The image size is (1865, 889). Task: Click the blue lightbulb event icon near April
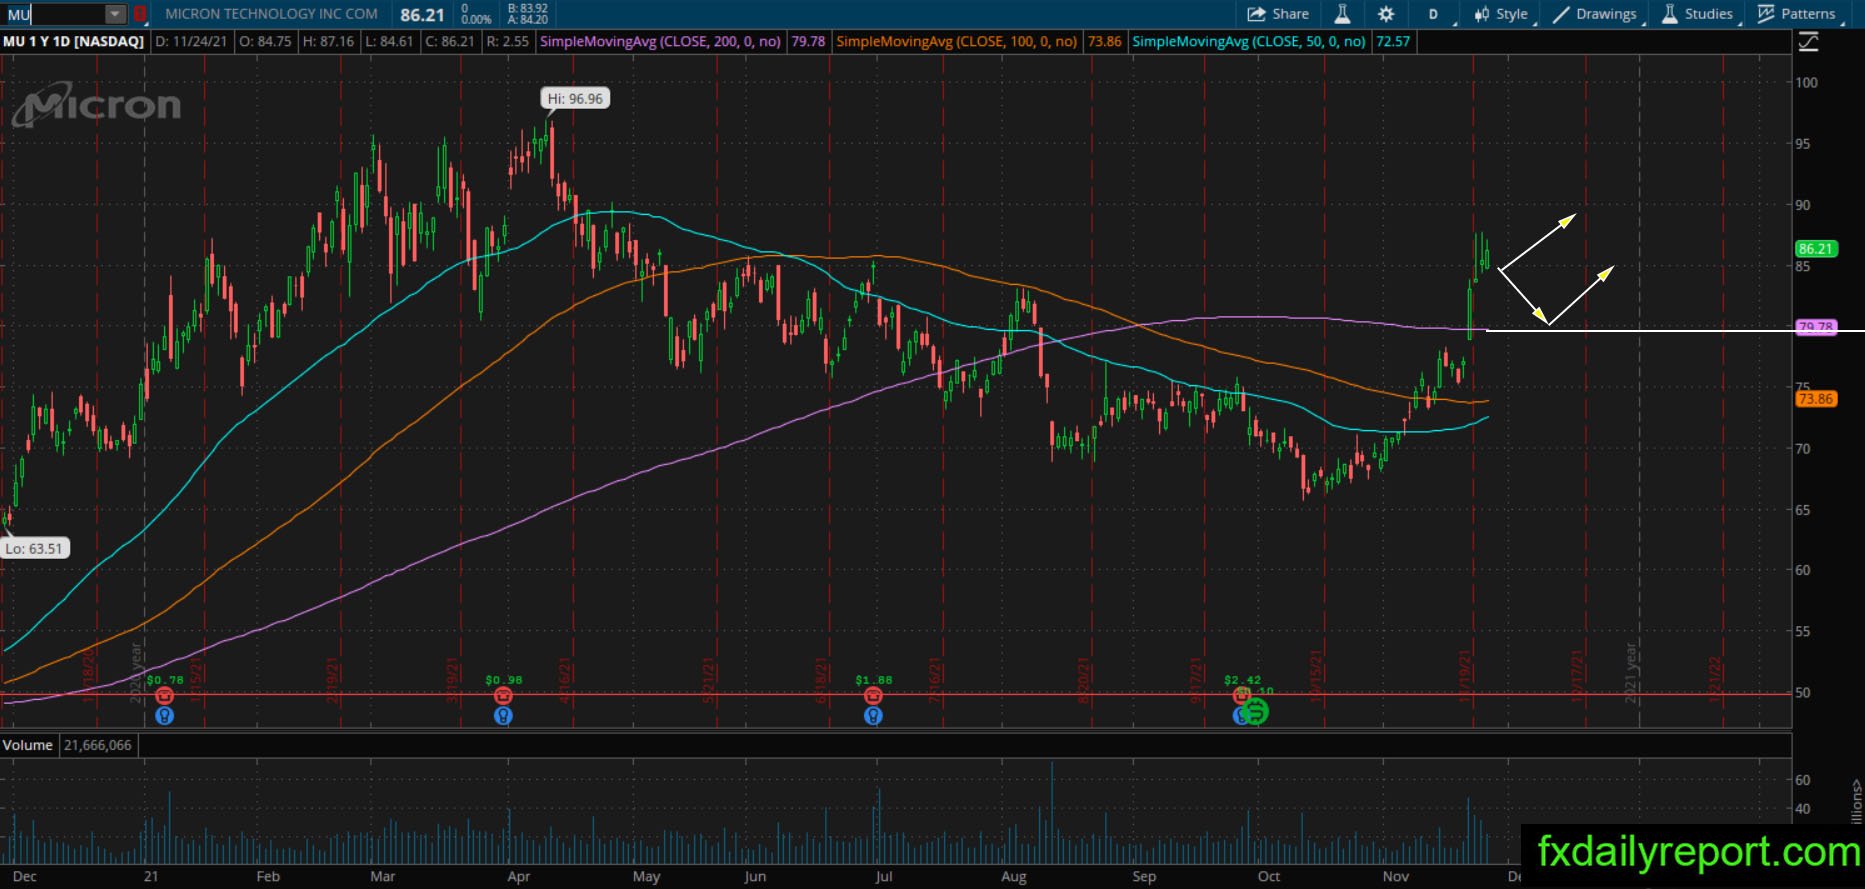click(x=503, y=715)
